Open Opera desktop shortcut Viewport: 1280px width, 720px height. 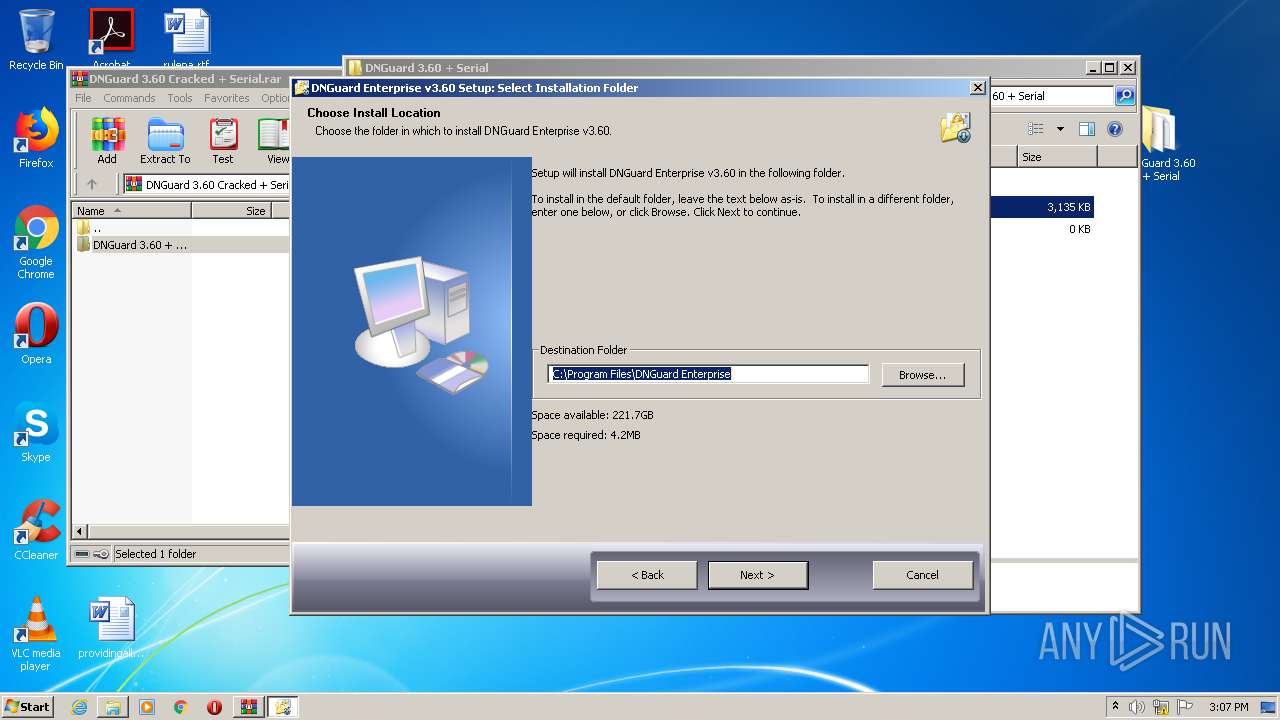point(36,334)
